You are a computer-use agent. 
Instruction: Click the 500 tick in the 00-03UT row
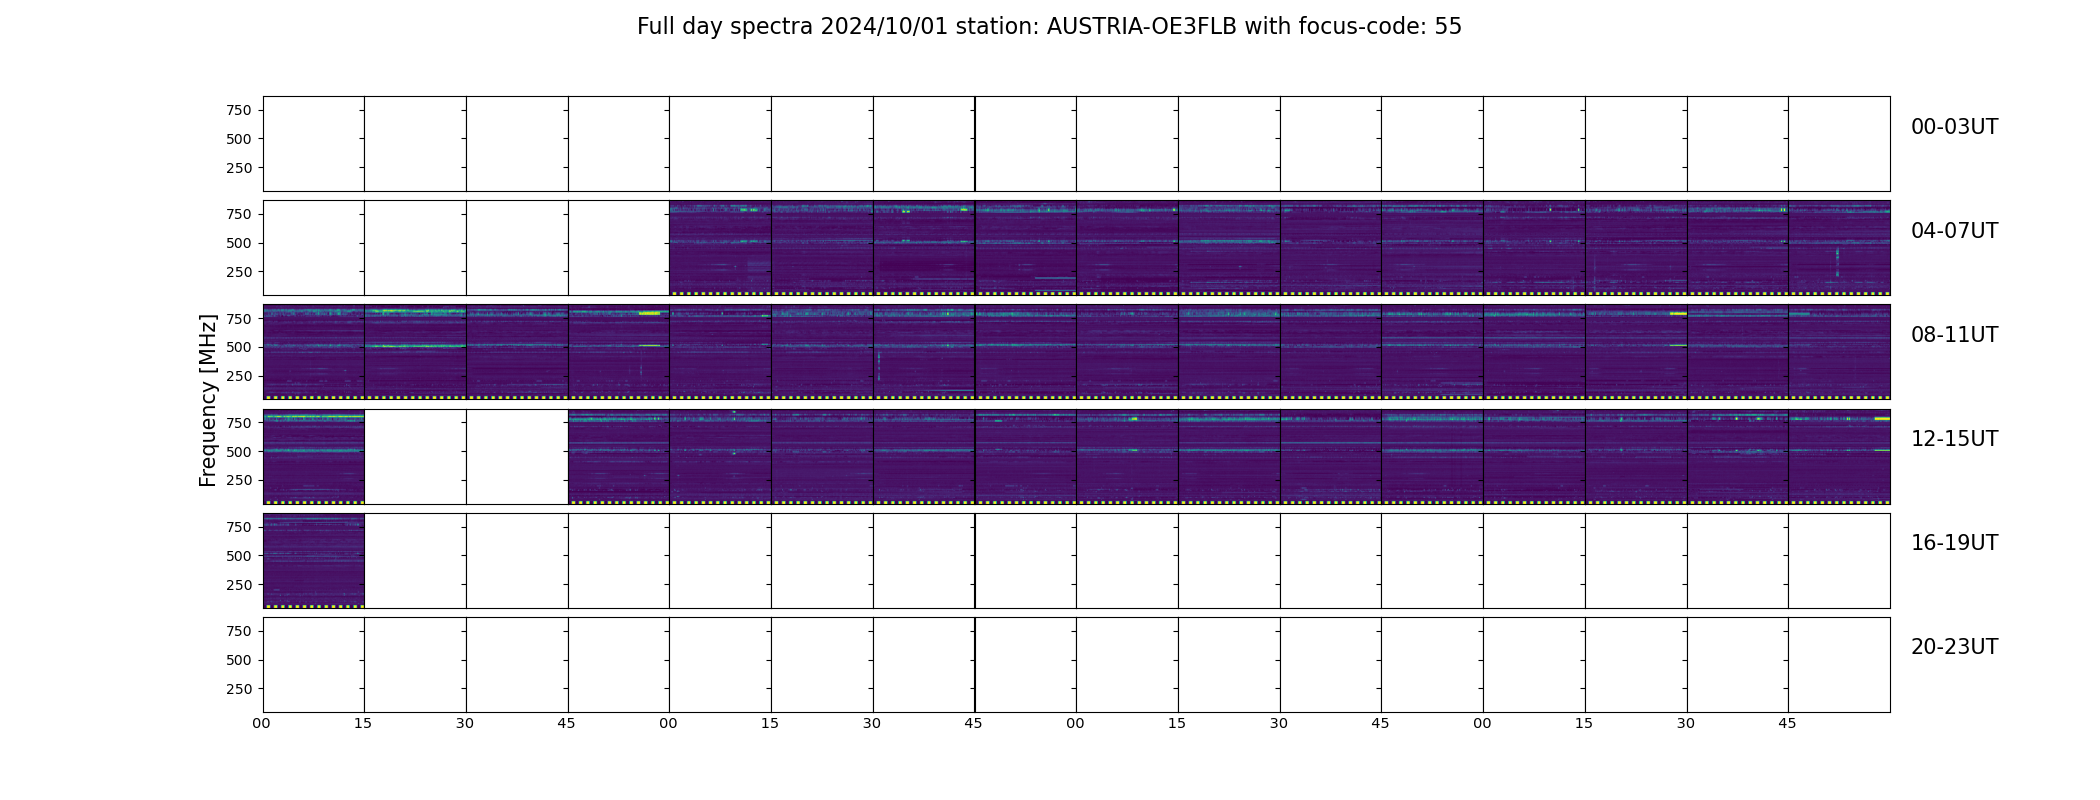click(239, 139)
